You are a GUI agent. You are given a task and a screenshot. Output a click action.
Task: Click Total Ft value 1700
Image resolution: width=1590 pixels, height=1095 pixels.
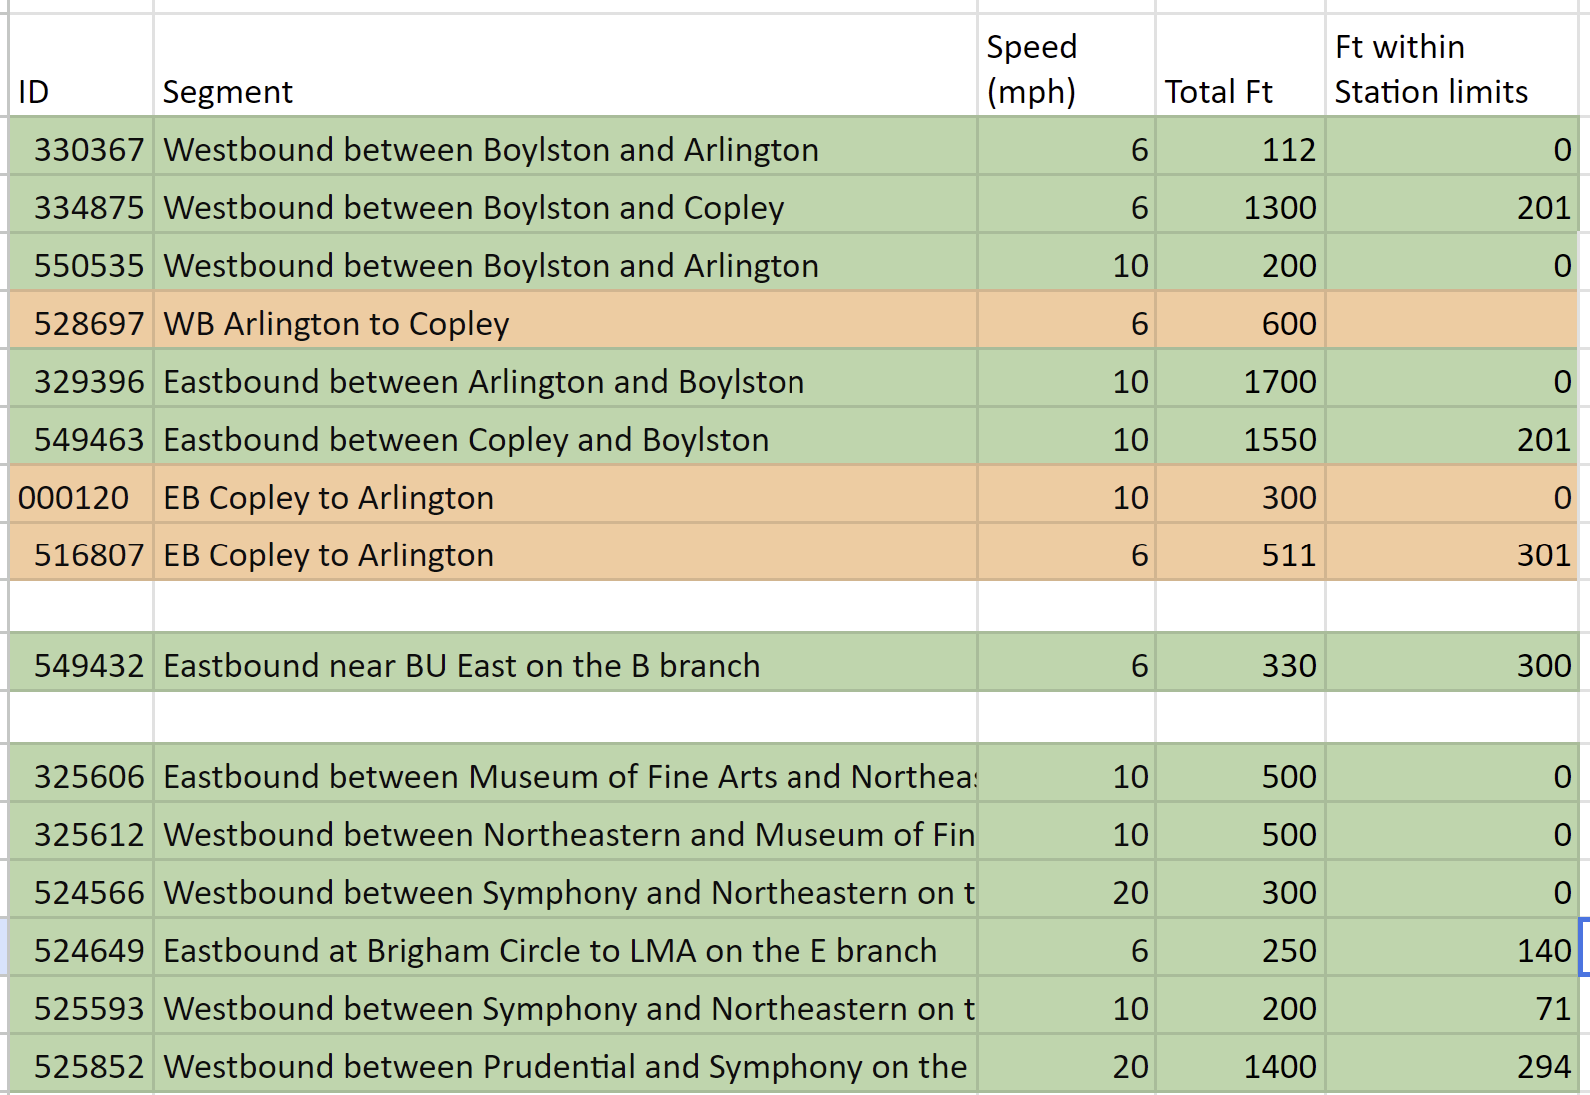click(1240, 381)
